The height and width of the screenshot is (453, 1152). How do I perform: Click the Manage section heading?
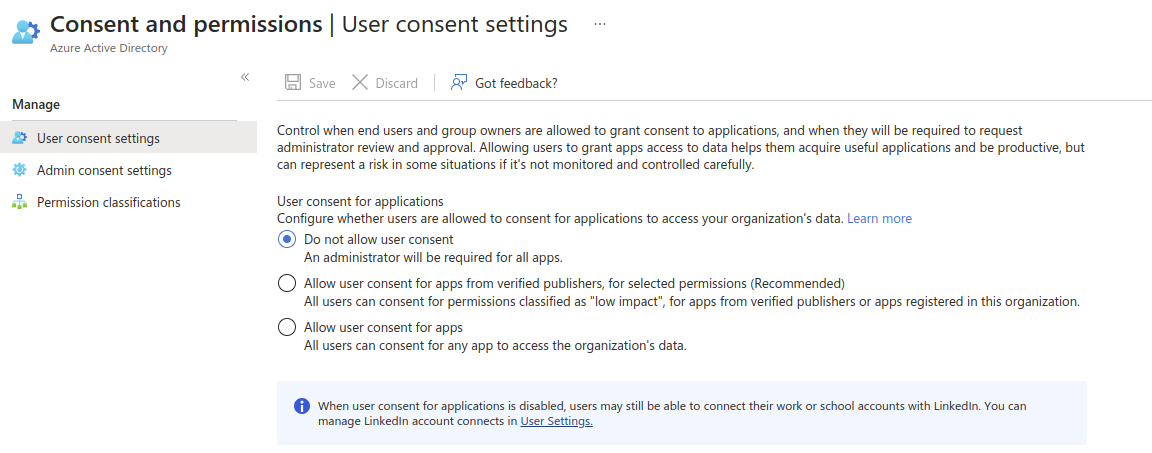click(x=36, y=104)
